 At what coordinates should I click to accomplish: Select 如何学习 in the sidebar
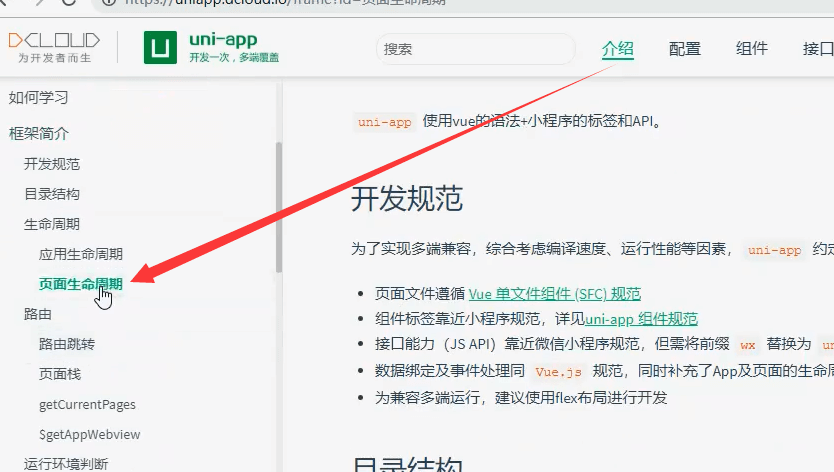click(x=38, y=97)
